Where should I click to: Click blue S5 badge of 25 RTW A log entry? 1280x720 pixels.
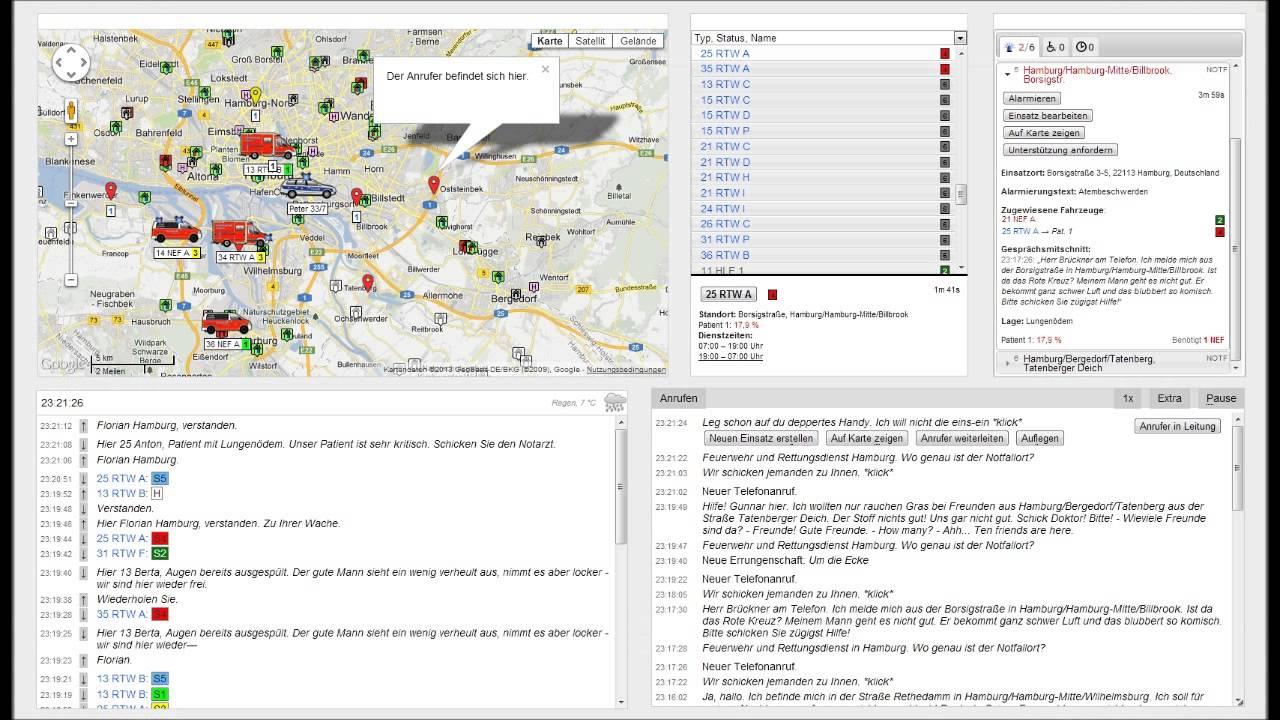click(160, 479)
